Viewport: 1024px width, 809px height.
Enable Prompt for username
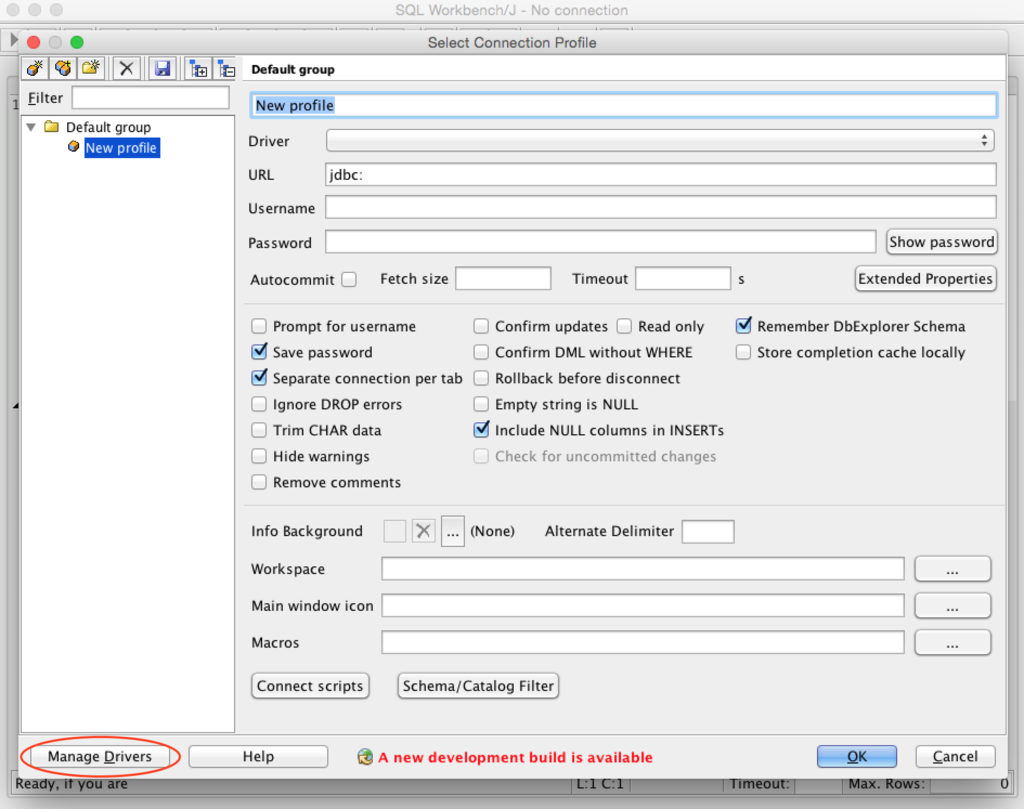tap(259, 326)
